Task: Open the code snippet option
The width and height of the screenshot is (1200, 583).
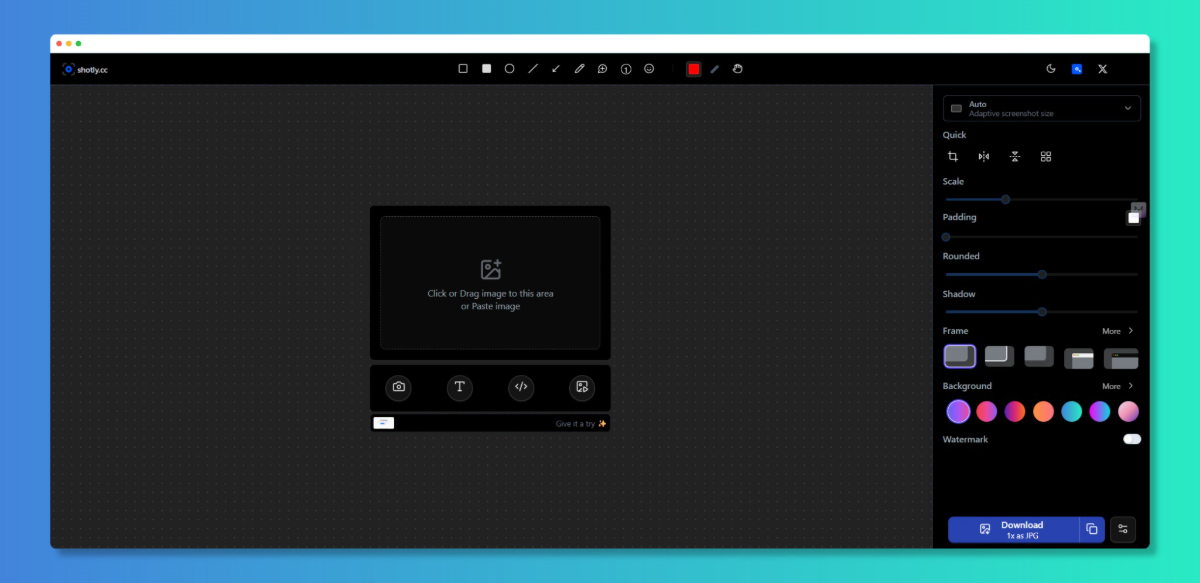Action: coord(520,387)
